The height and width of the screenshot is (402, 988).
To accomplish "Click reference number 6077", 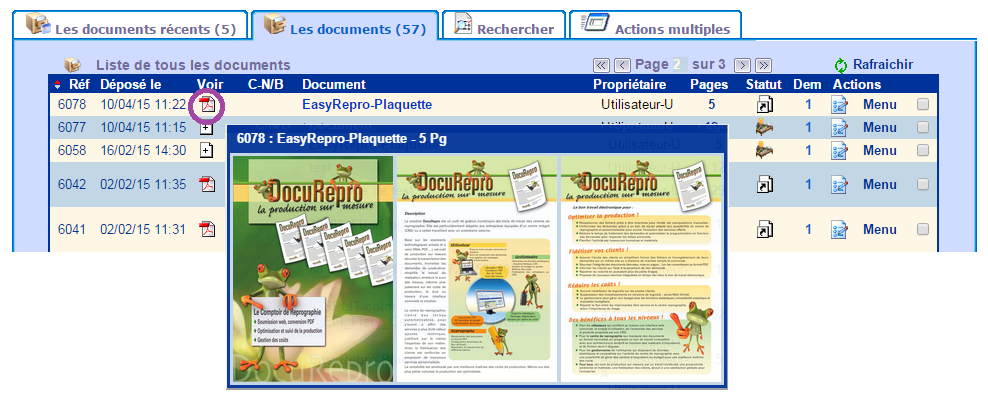I will 71,127.
